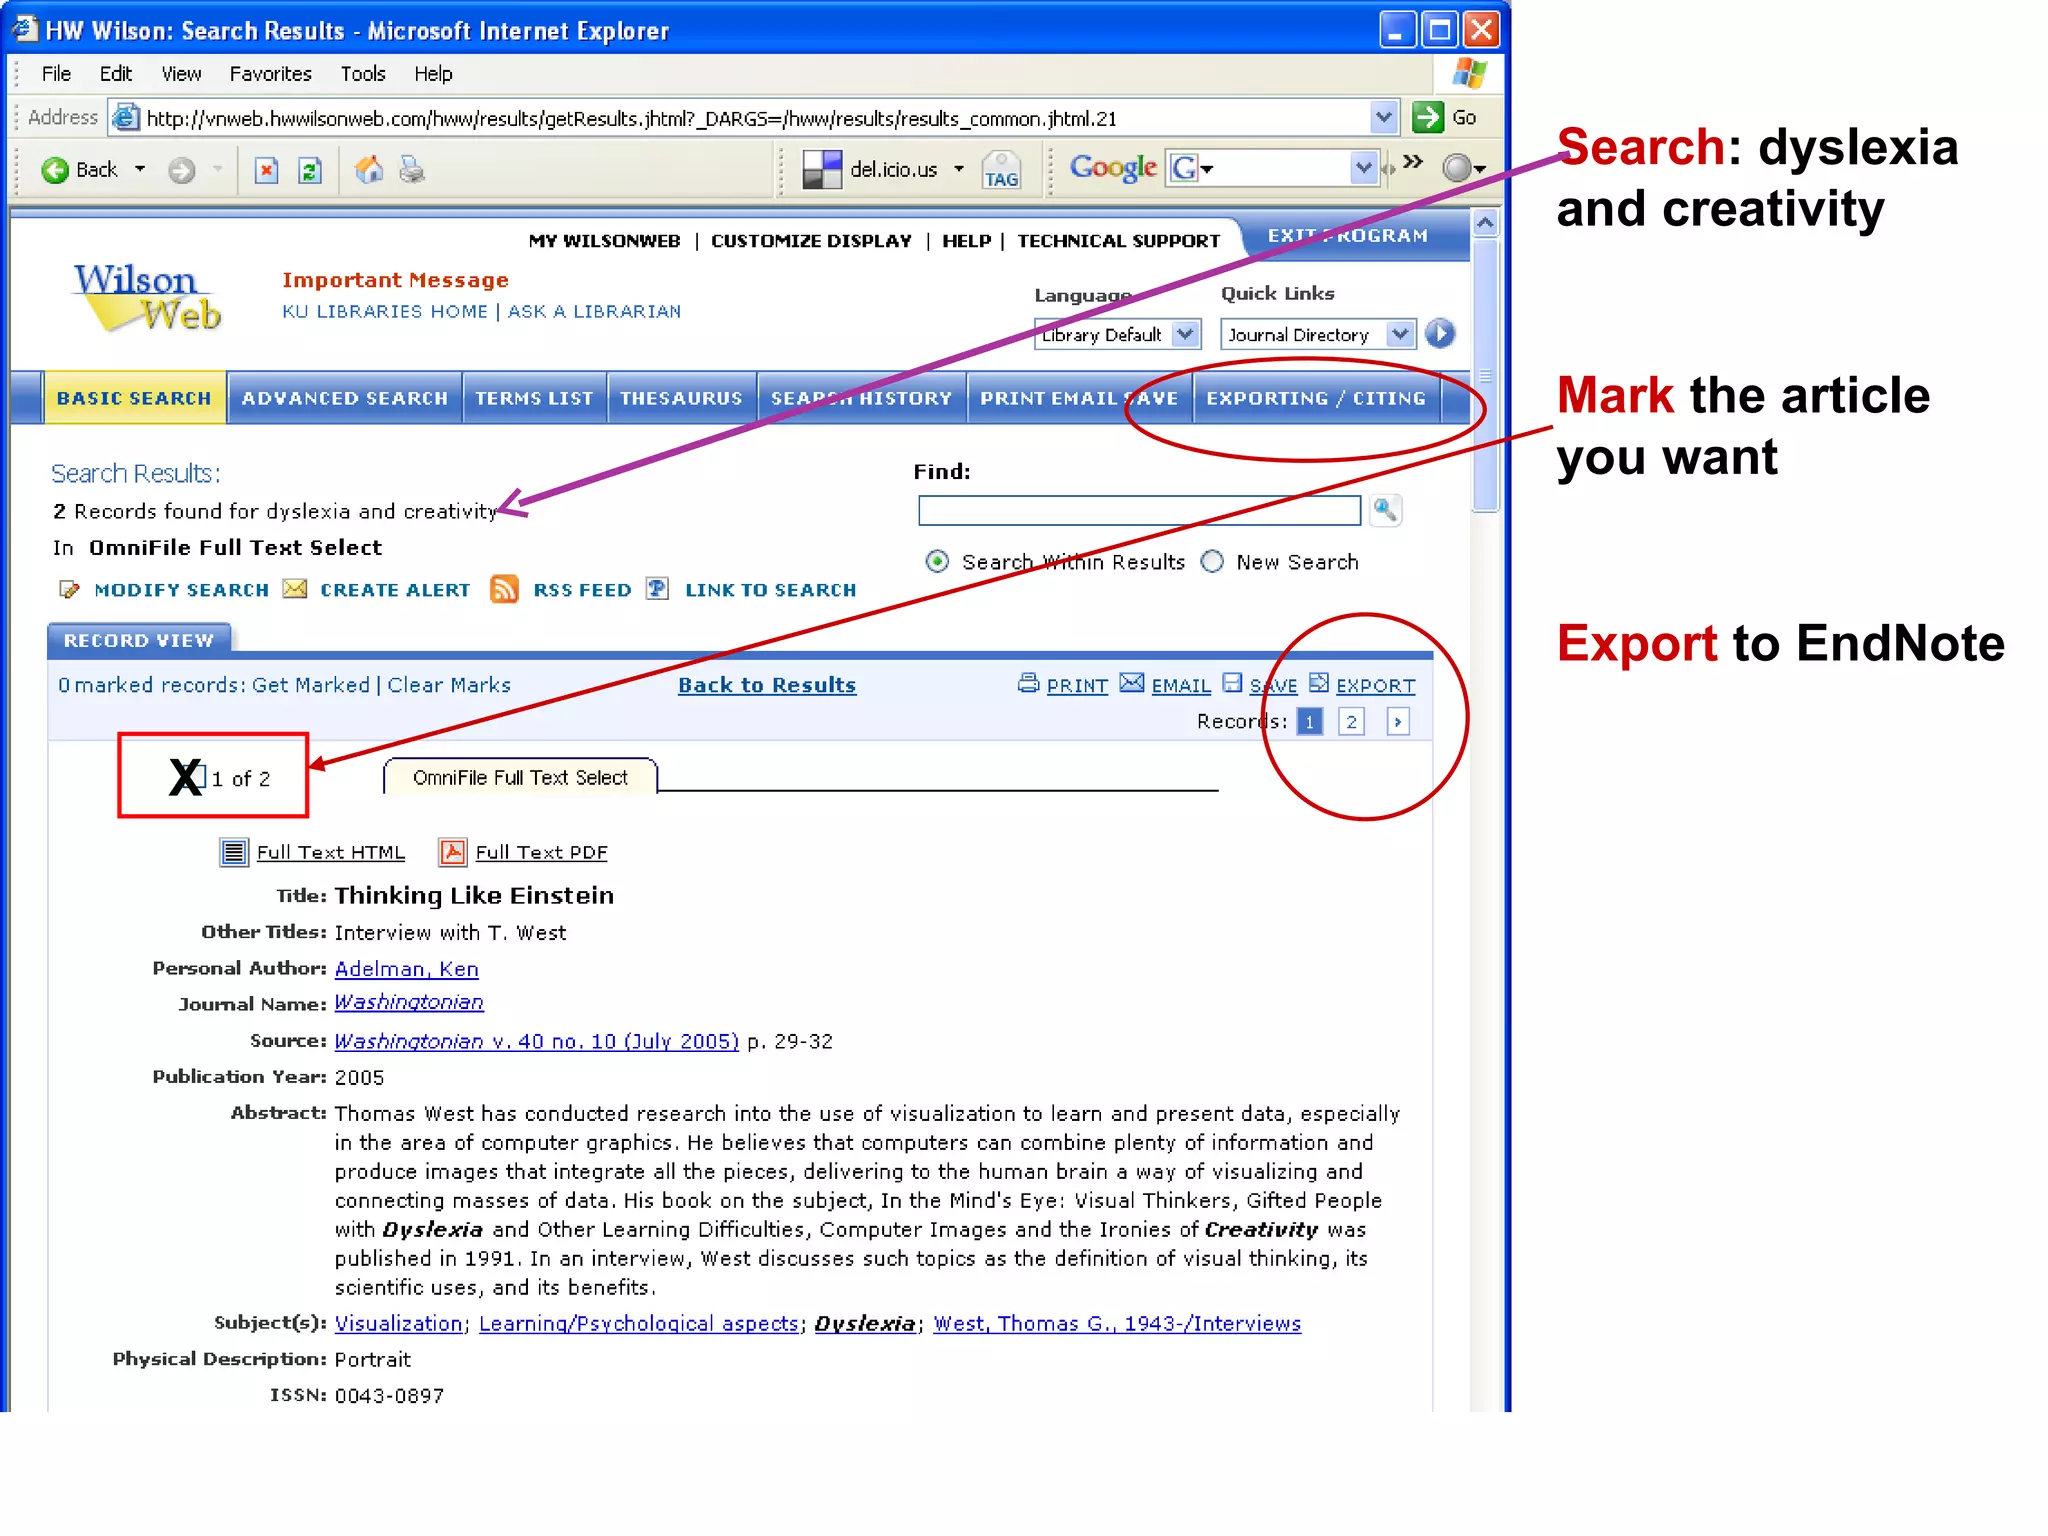Click the Modify Search pencil icon
The height and width of the screenshot is (1536, 2048).
69,589
